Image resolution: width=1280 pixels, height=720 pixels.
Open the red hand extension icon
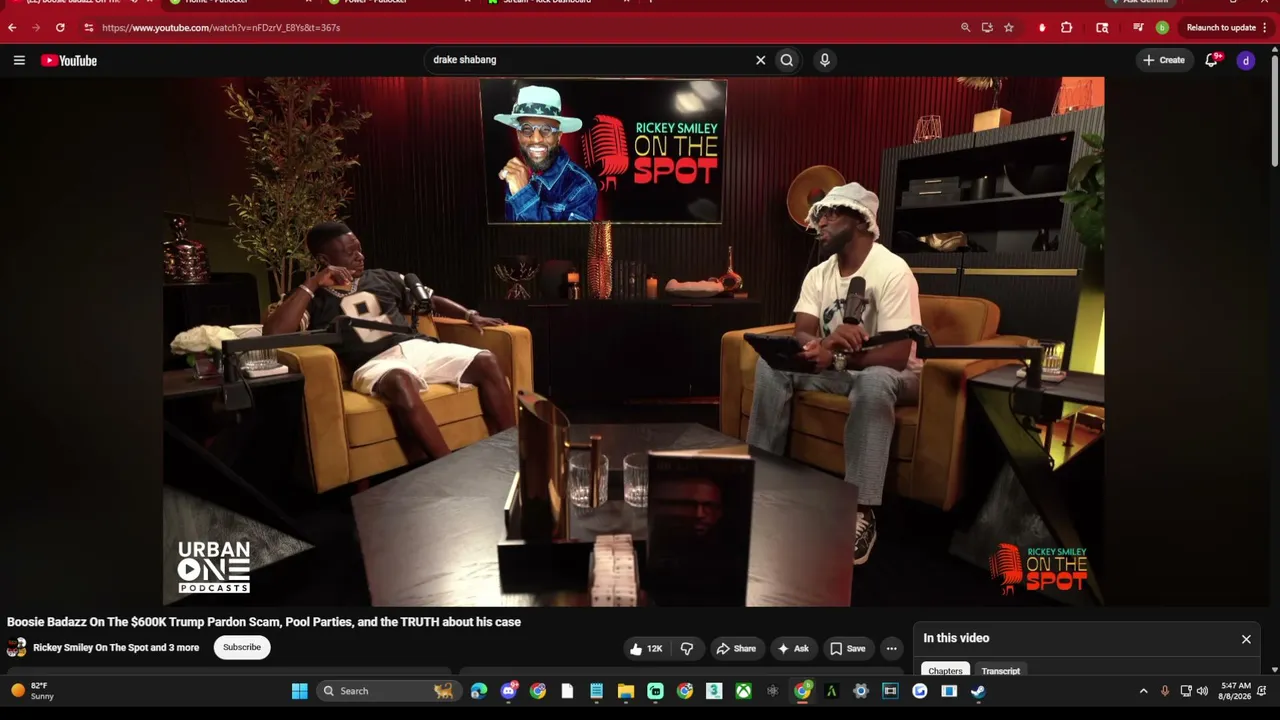1042,28
